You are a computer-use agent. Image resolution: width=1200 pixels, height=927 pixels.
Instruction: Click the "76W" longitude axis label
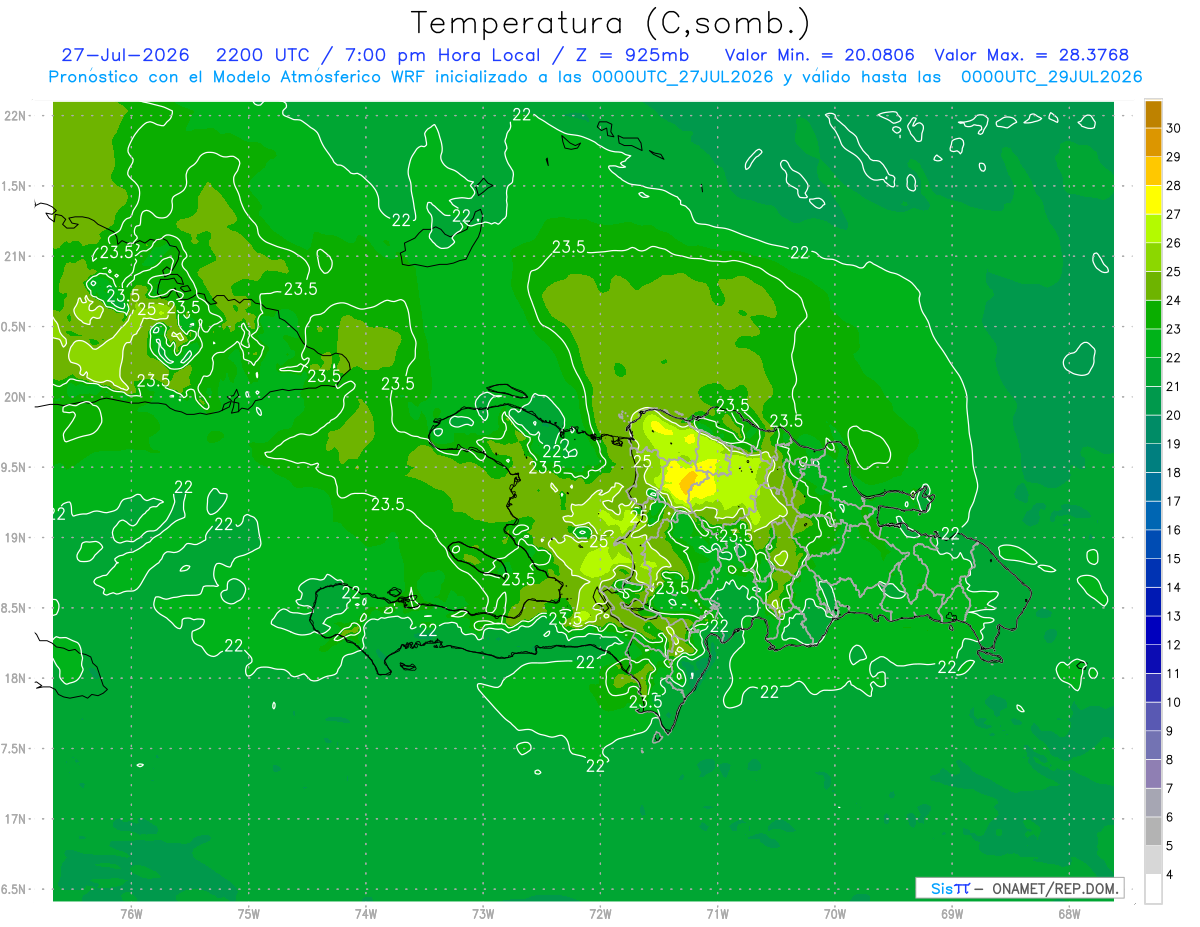pyautogui.click(x=131, y=913)
